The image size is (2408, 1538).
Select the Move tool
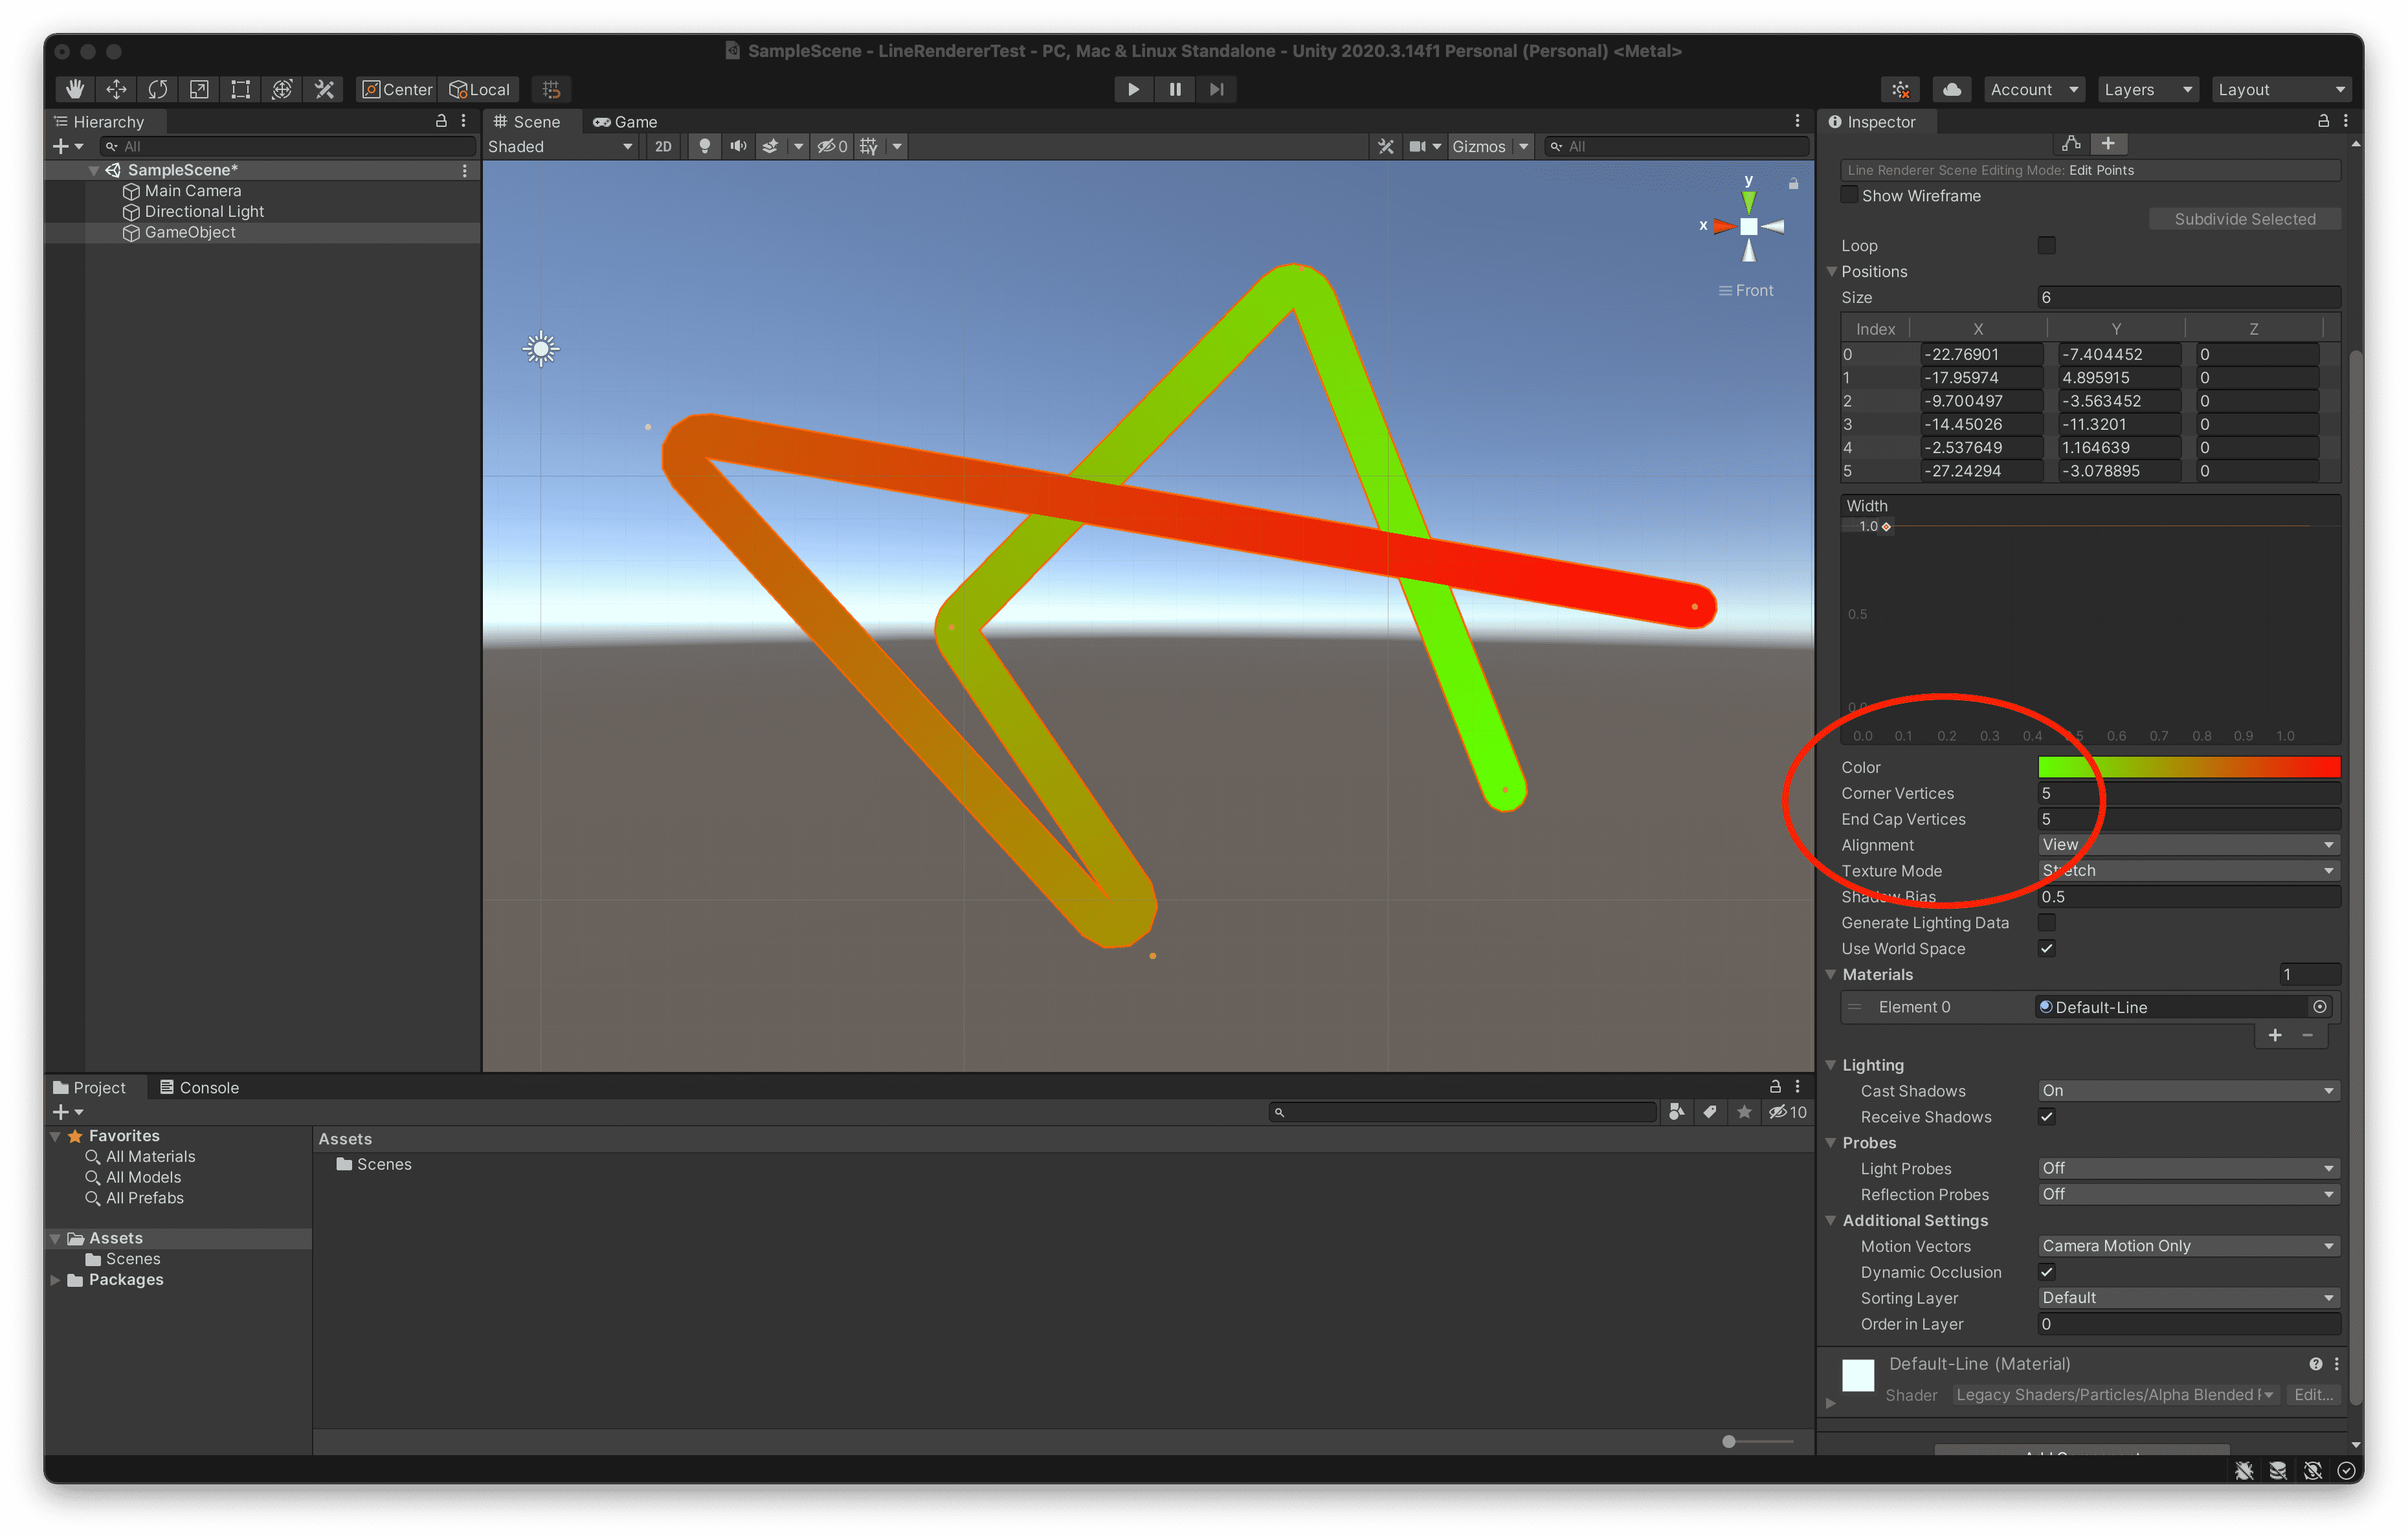tap(117, 89)
